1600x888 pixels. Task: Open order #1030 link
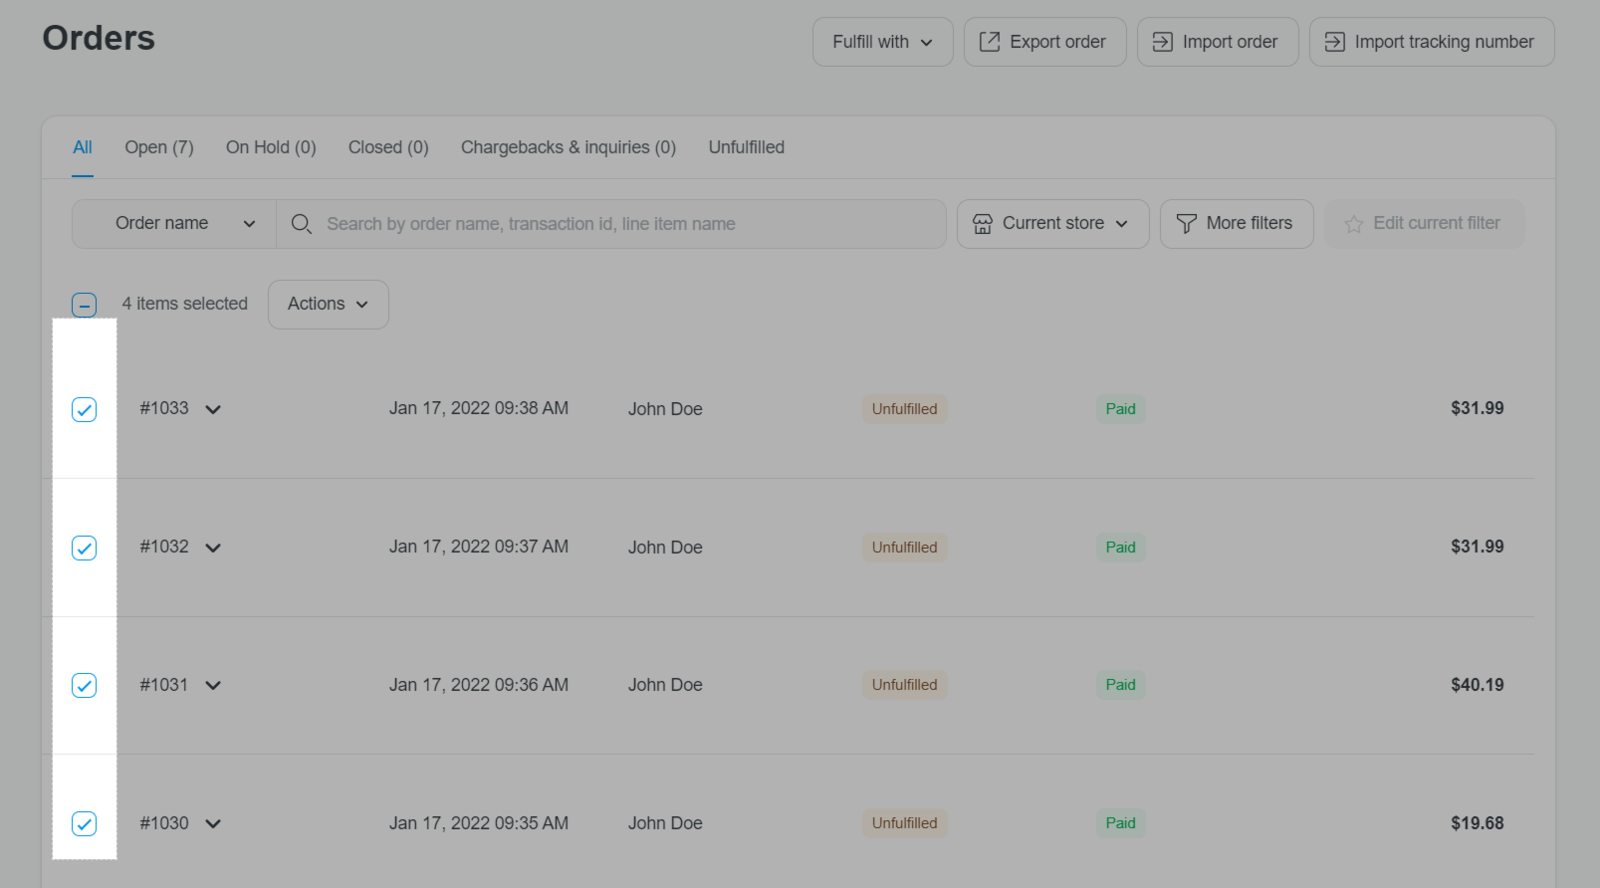click(164, 823)
